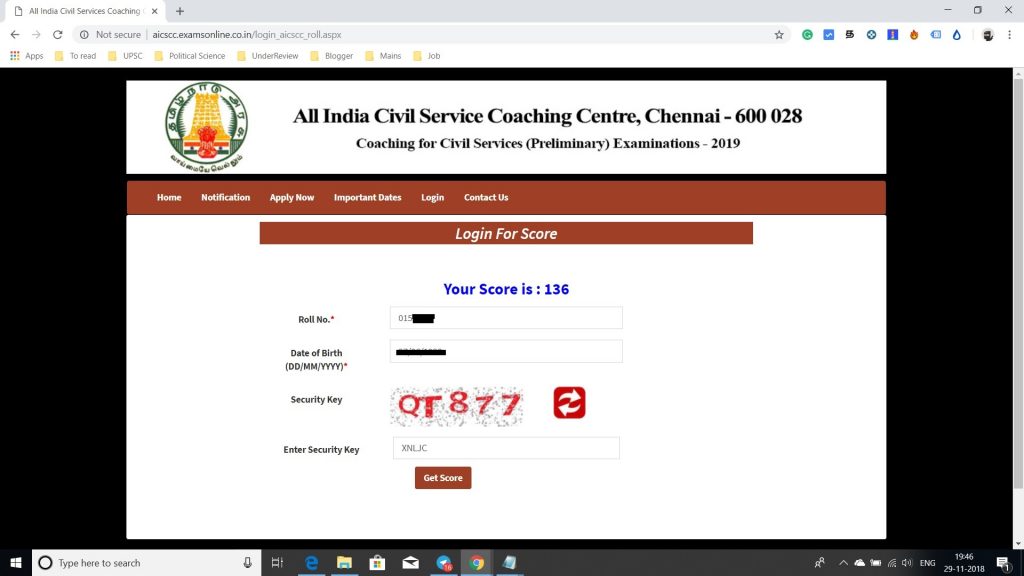The width and height of the screenshot is (1024, 576).
Task: Select the Notification menu item
Action: [225, 197]
